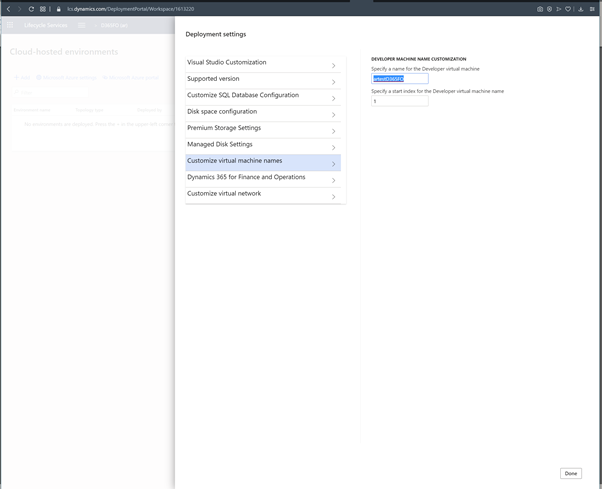Click the start index input field

[399, 101]
